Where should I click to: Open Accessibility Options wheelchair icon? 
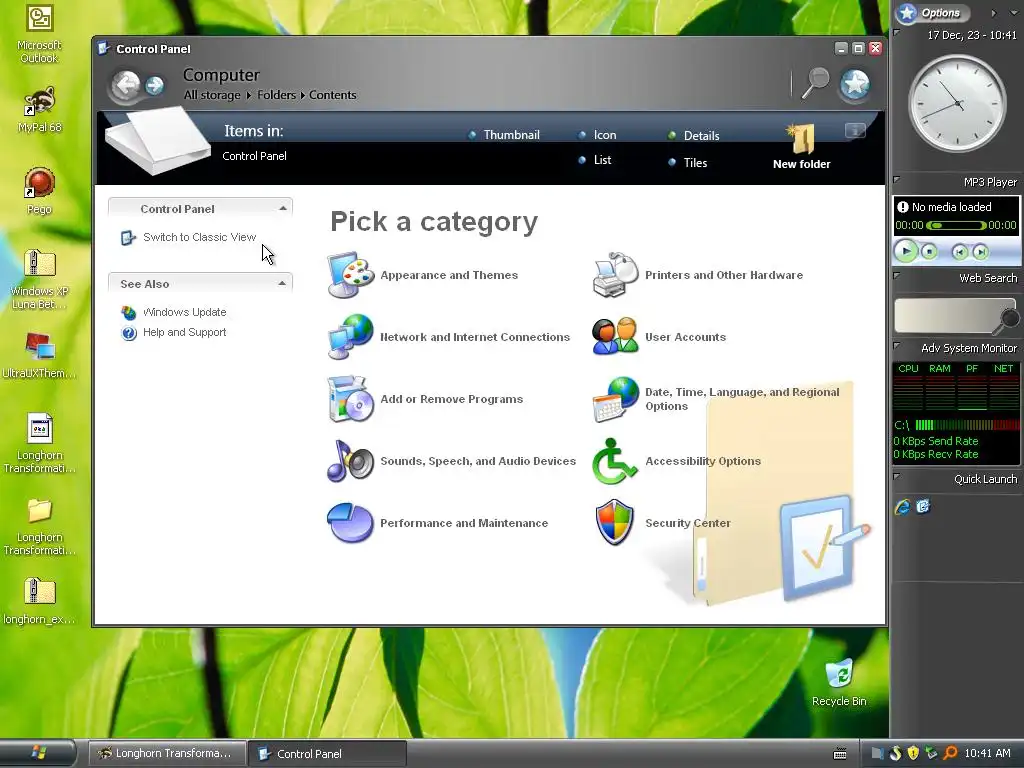click(x=615, y=461)
